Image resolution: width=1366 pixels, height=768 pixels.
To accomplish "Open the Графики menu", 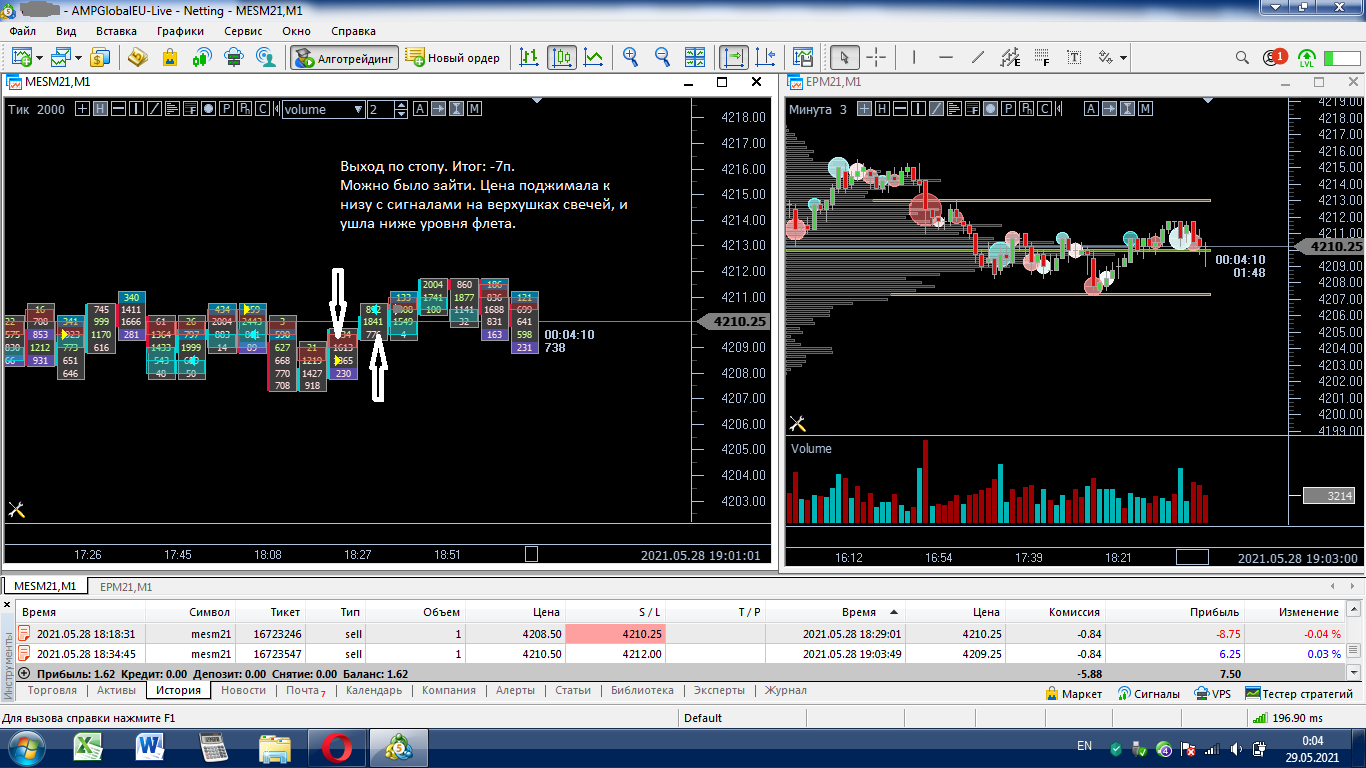I will pyautogui.click(x=180, y=31).
